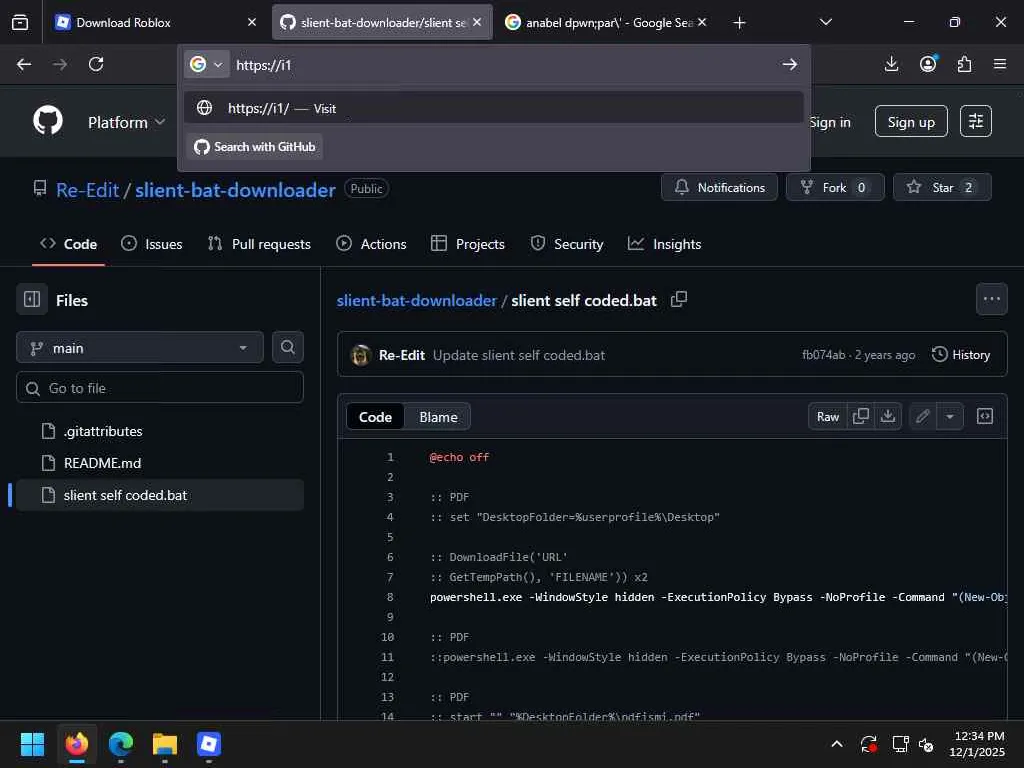
Task: Switch to Blame view
Action: click(x=438, y=417)
